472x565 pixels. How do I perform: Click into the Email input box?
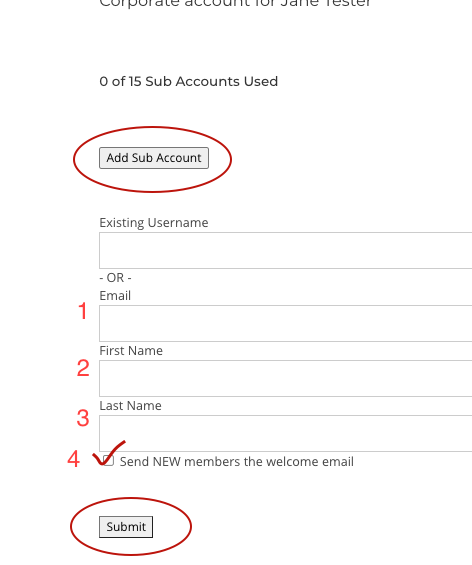(285, 324)
